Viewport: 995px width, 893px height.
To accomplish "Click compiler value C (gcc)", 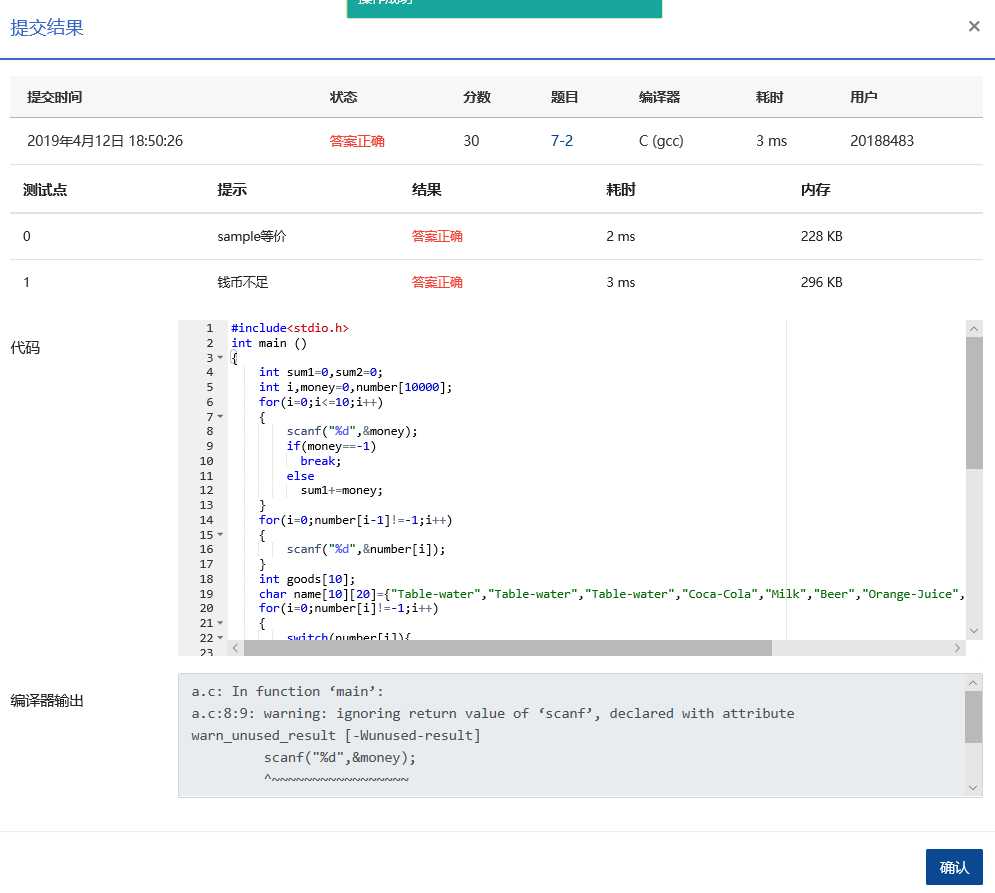I will (661, 141).
